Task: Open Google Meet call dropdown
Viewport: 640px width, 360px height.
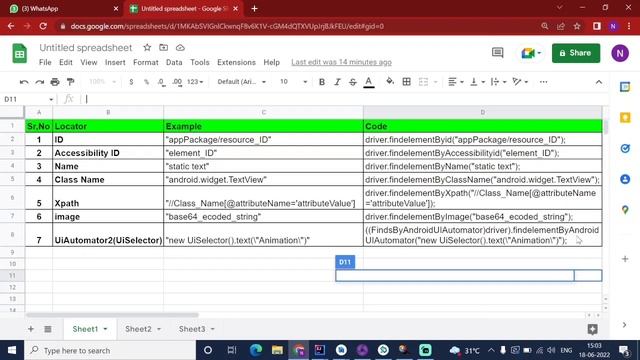Action: click(x=531, y=53)
